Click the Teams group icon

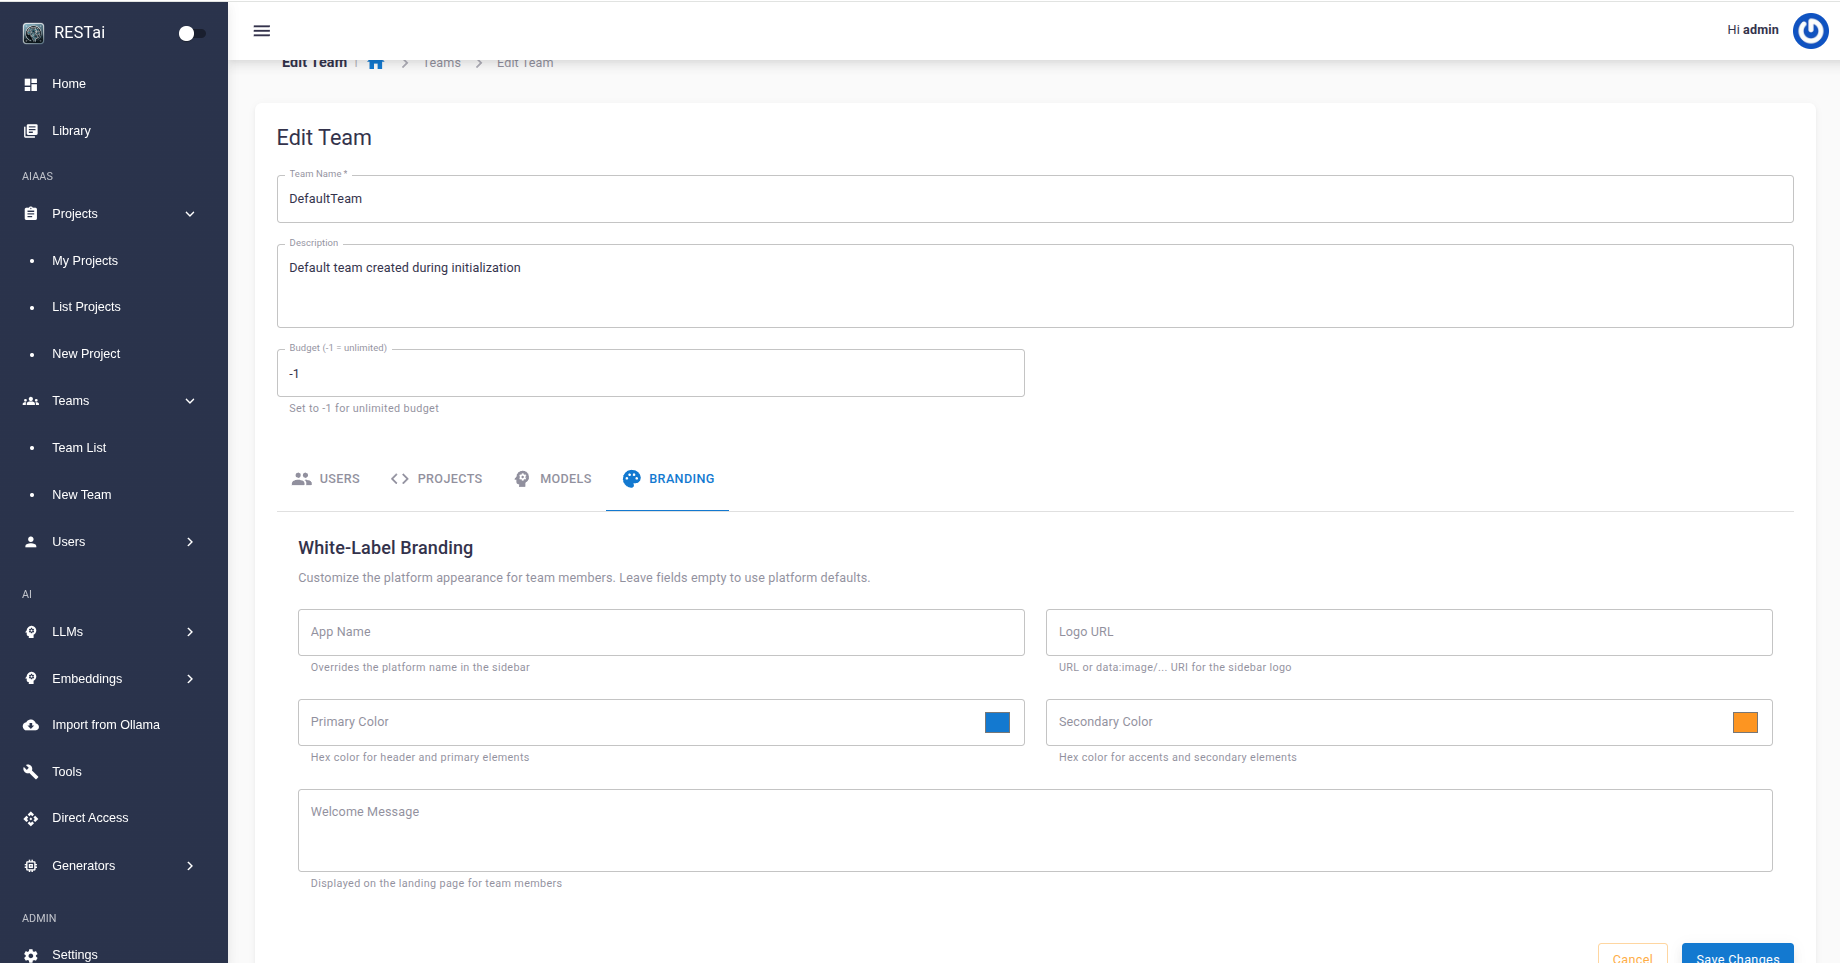(x=31, y=401)
